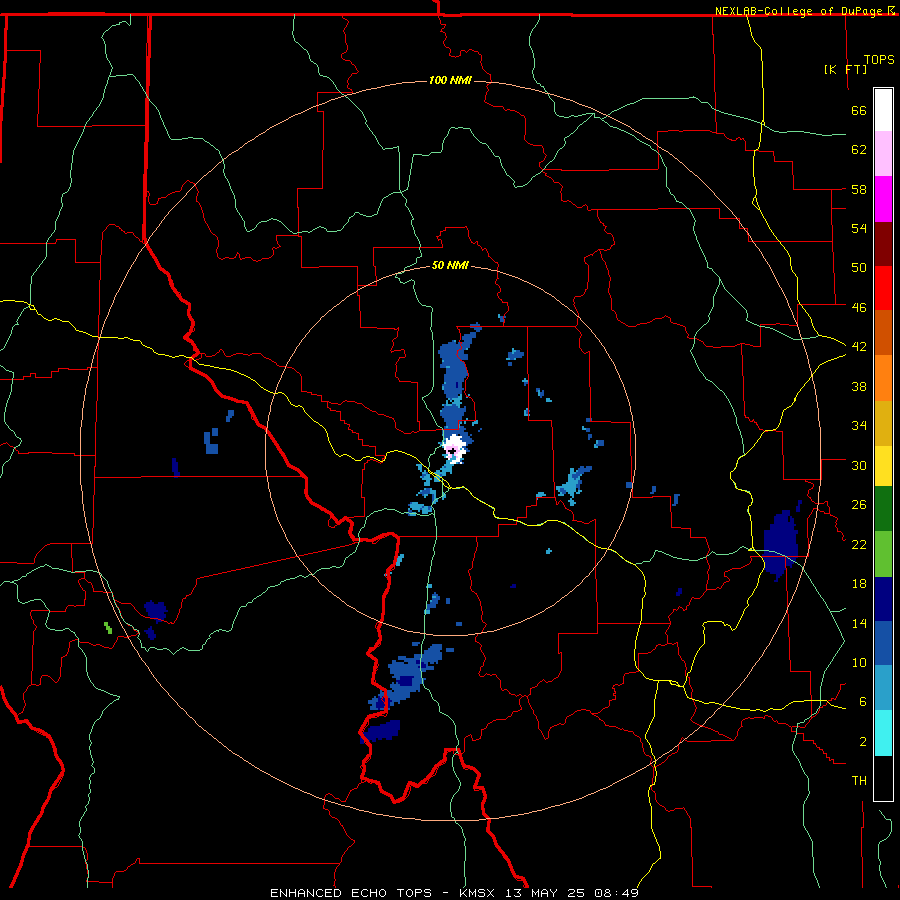Click the large navy echo blob on the east side
900x900 pixels.
click(x=781, y=544)
